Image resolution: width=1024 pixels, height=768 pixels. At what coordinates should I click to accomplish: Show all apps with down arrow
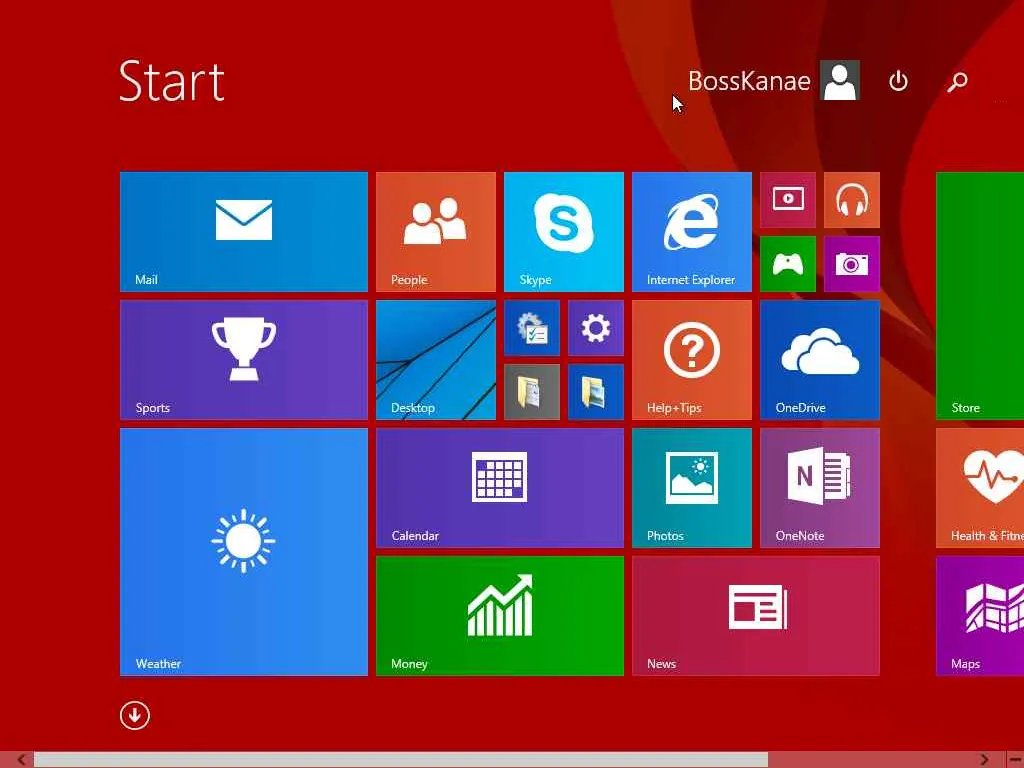coord(135,715)
